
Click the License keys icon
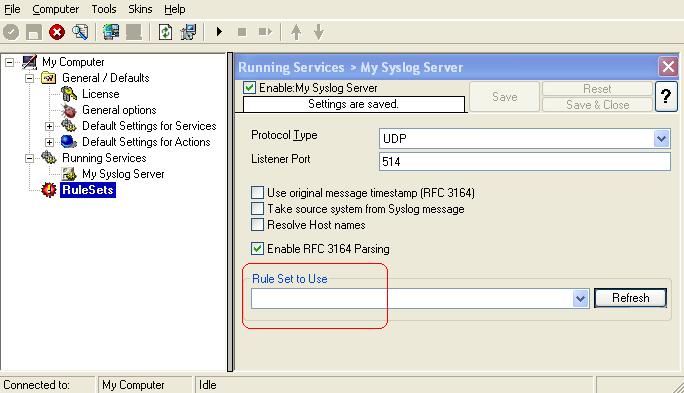pyautogui.click(x=69, y=94)
